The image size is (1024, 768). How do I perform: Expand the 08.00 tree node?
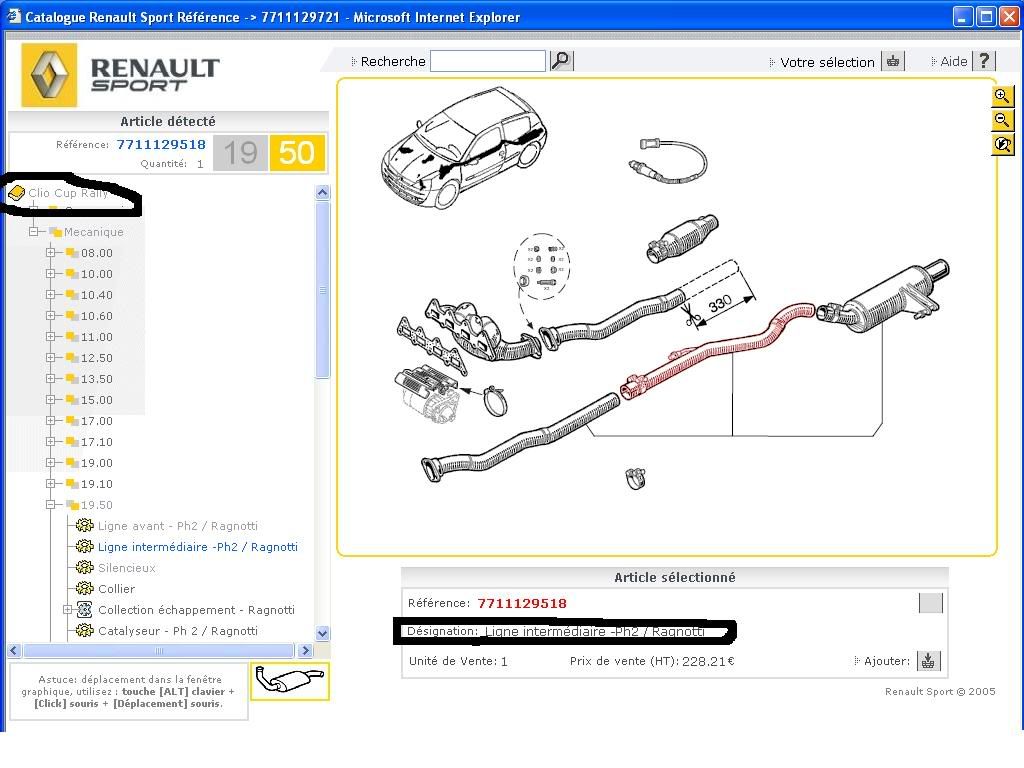click(x=50, y=253)
